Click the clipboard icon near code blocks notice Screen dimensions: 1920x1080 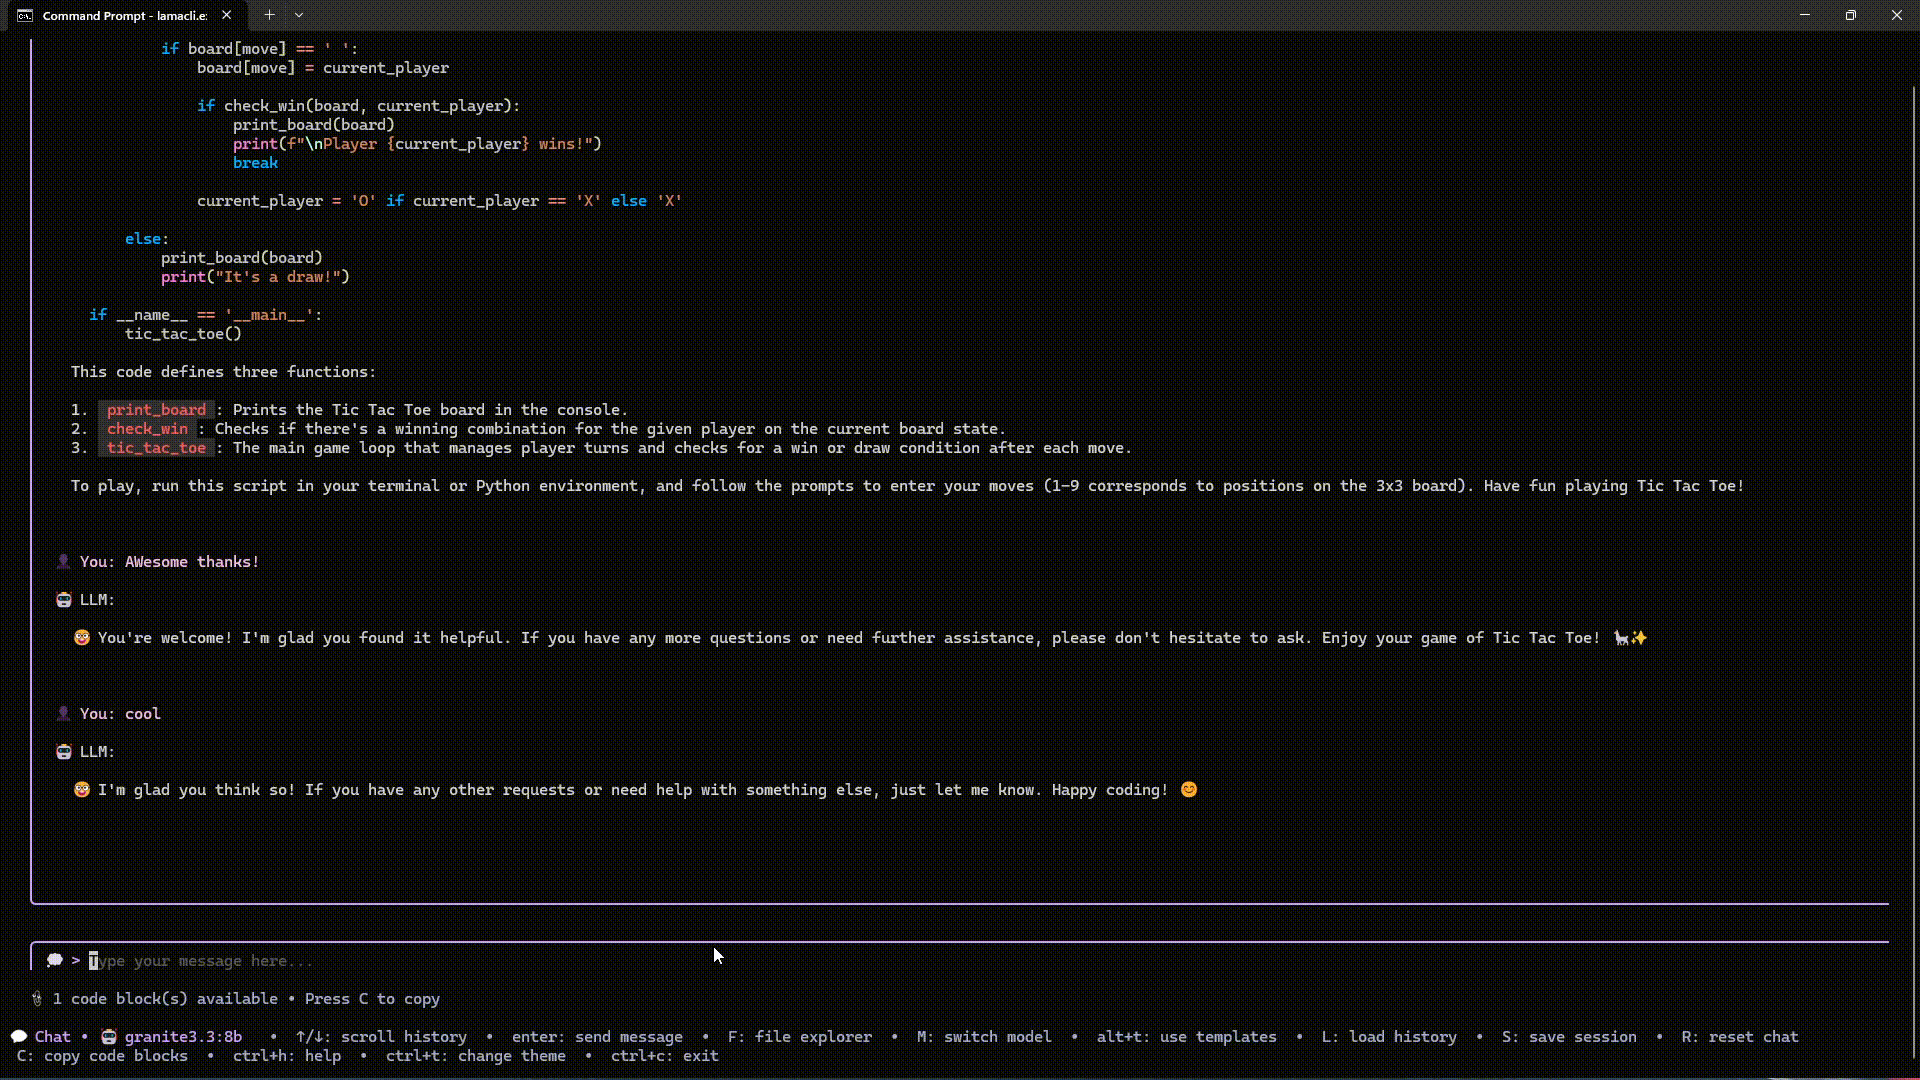point(37,999)
